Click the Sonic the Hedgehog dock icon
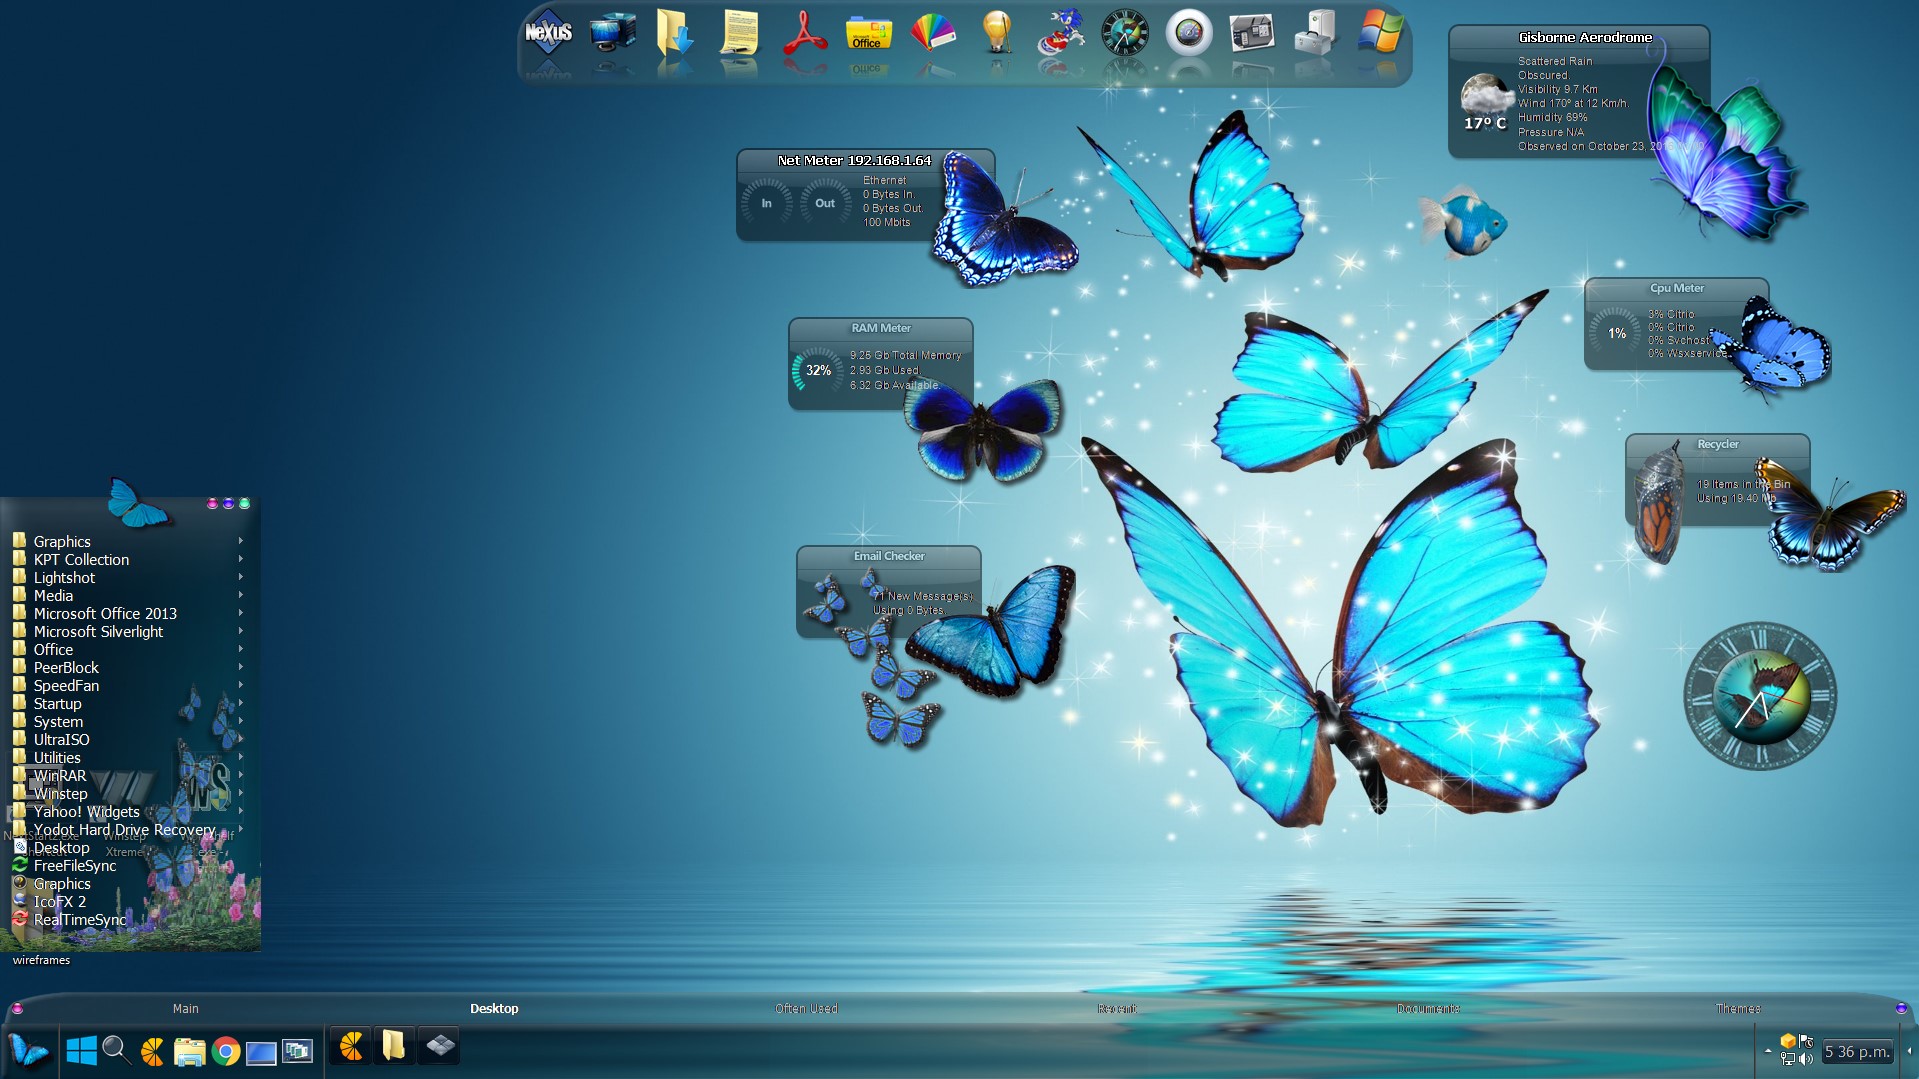Screen dimensions: 1919x1079 [x=1060, y=34]
